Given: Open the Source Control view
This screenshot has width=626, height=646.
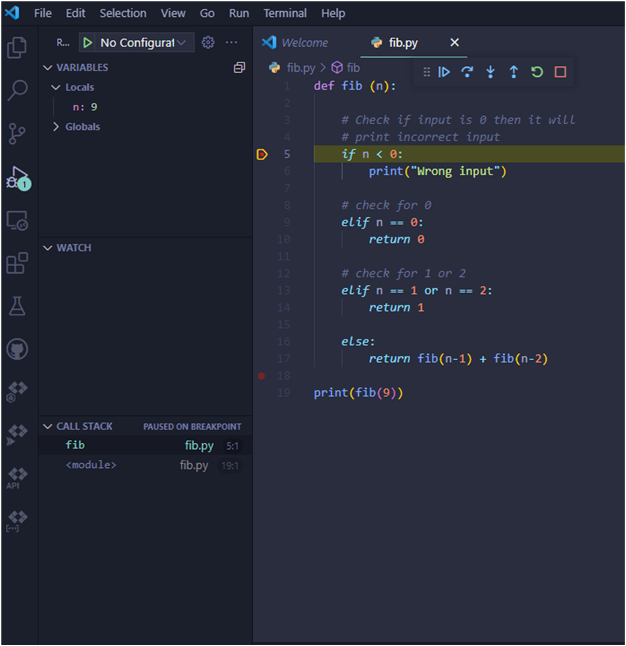Looking at the screenshot, I should pos(17,134).
